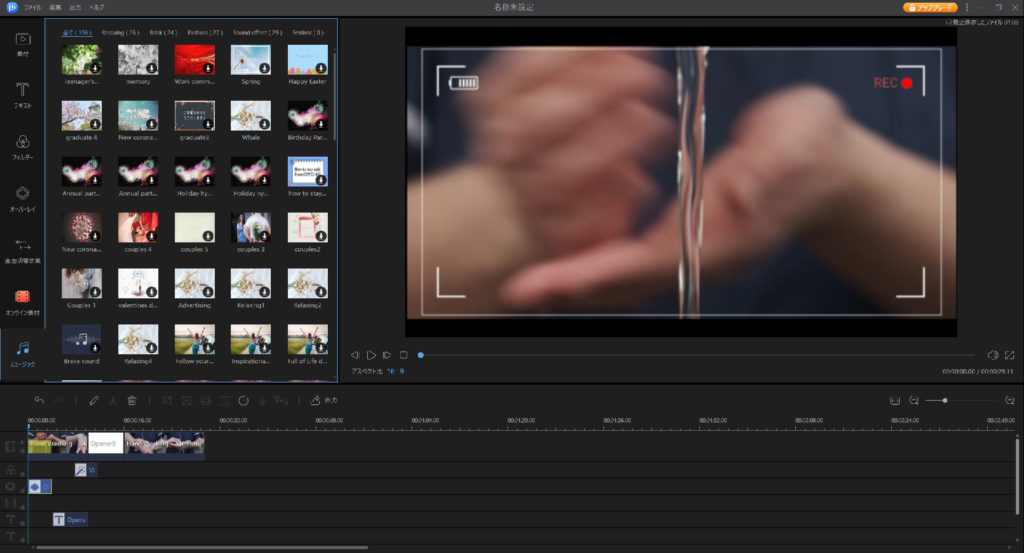Select 'Happy Easter' music thumbnail
This screenshot has width=1024, height=553.
[x=308, y=60]
